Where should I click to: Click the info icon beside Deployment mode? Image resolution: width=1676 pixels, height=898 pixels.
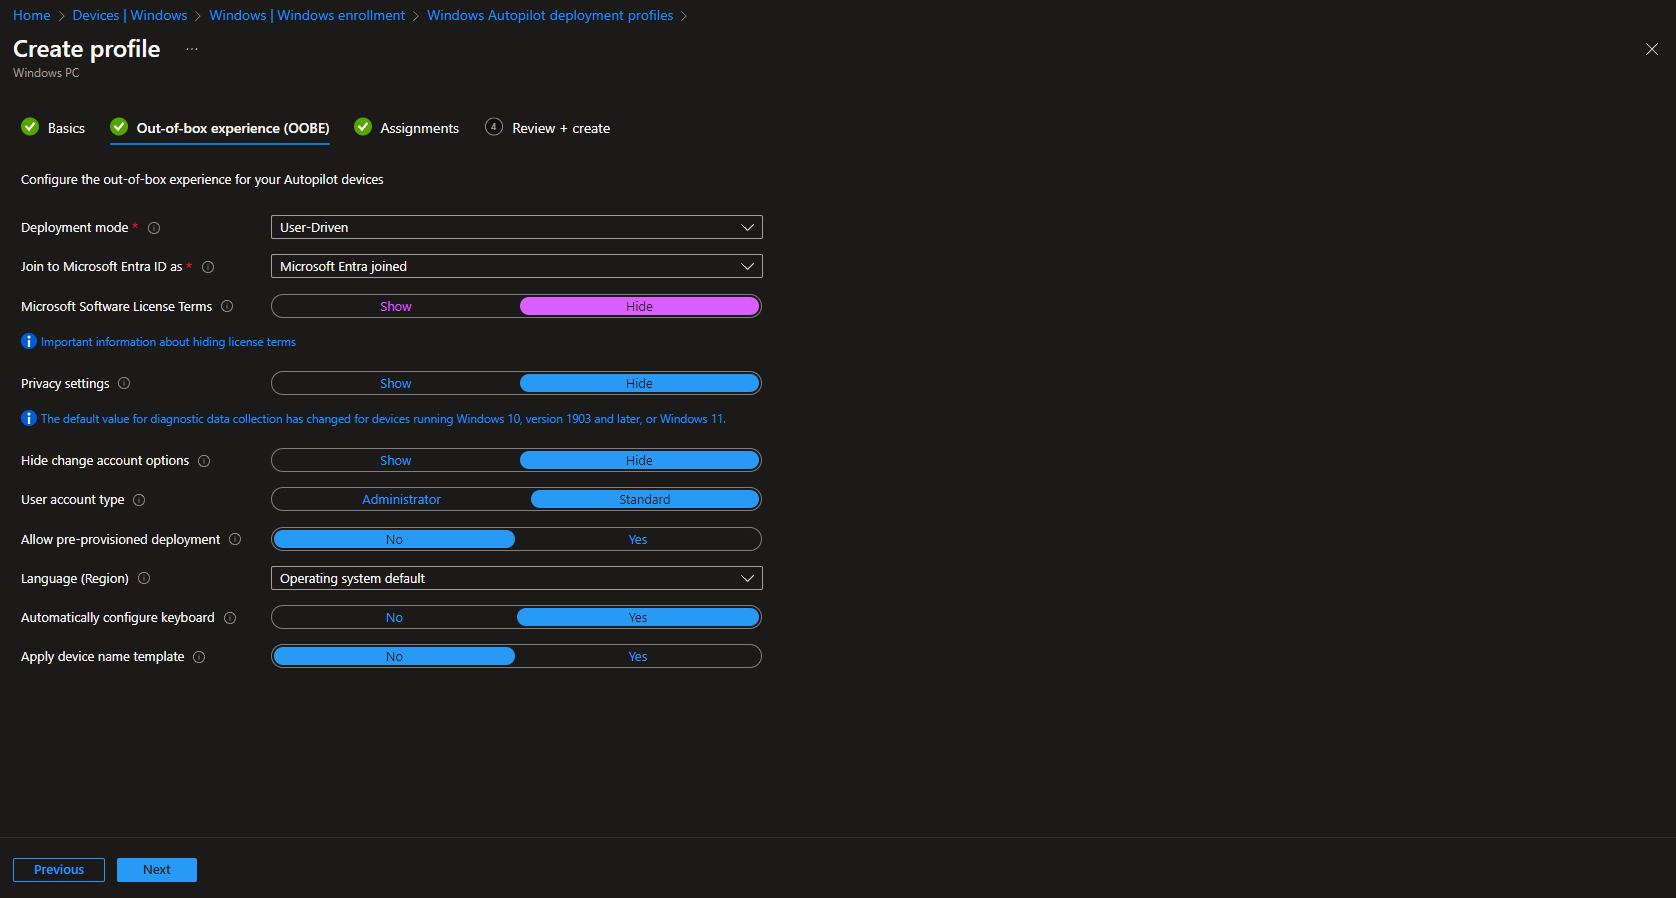click(154, 228)
